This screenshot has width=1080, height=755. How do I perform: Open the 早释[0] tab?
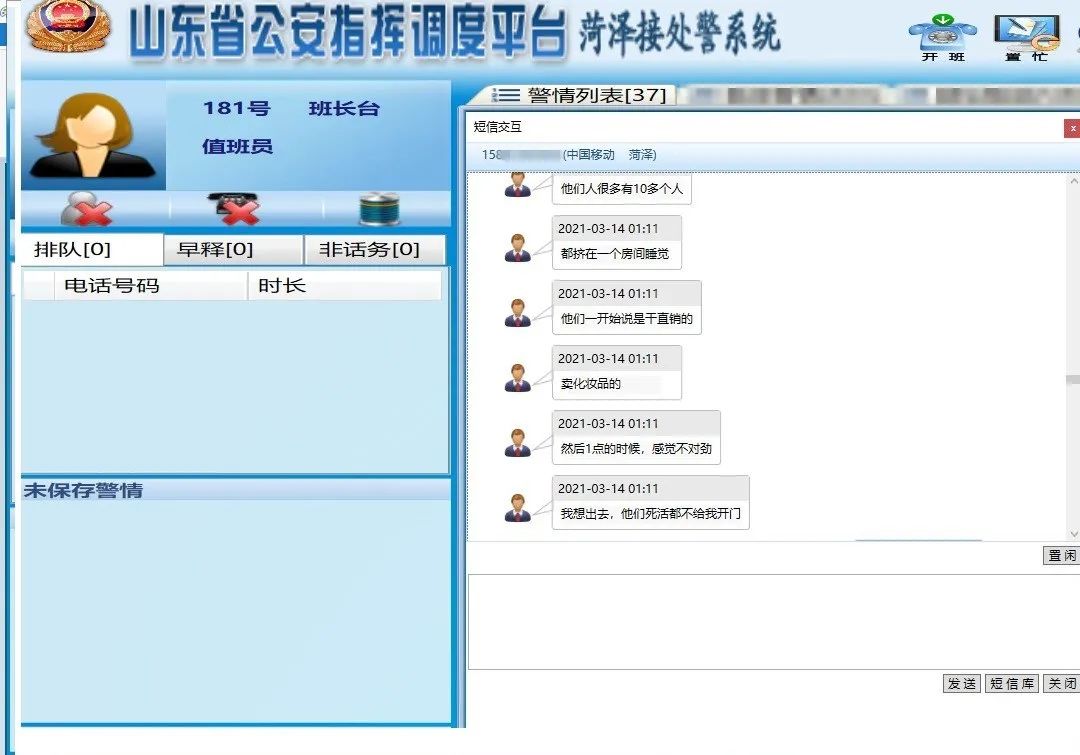point(233,250)
